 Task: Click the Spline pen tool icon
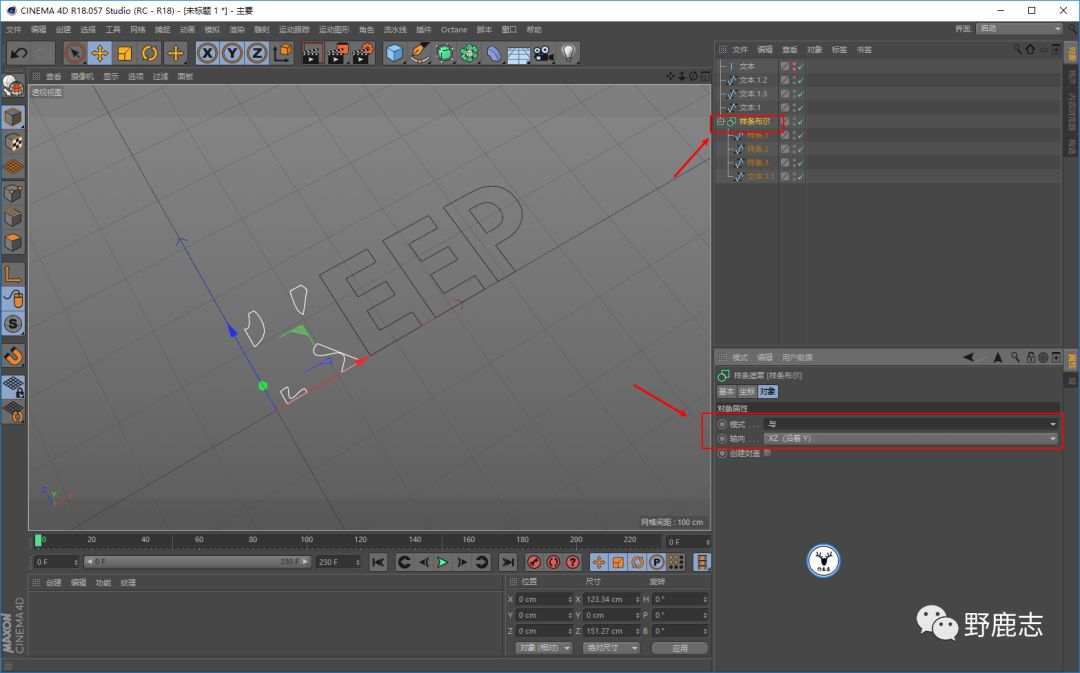click(x=420, y=53)
